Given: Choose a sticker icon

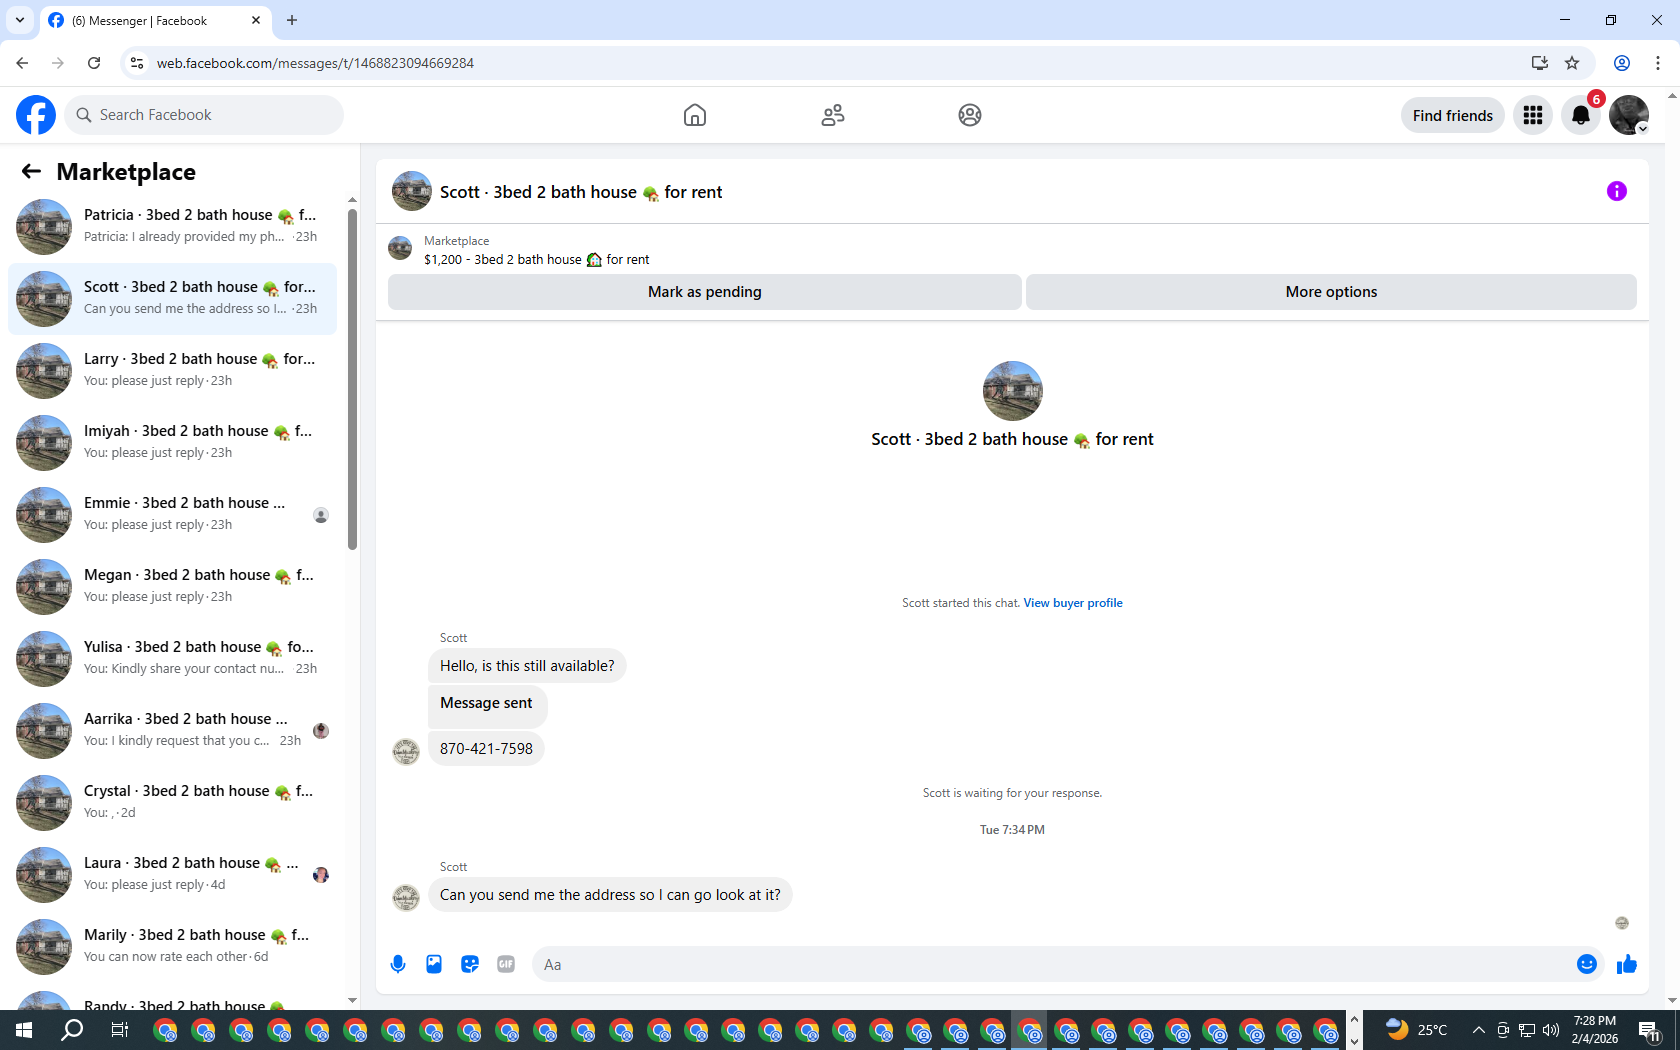Looking at the screenshot, I should tap(470, 964).
